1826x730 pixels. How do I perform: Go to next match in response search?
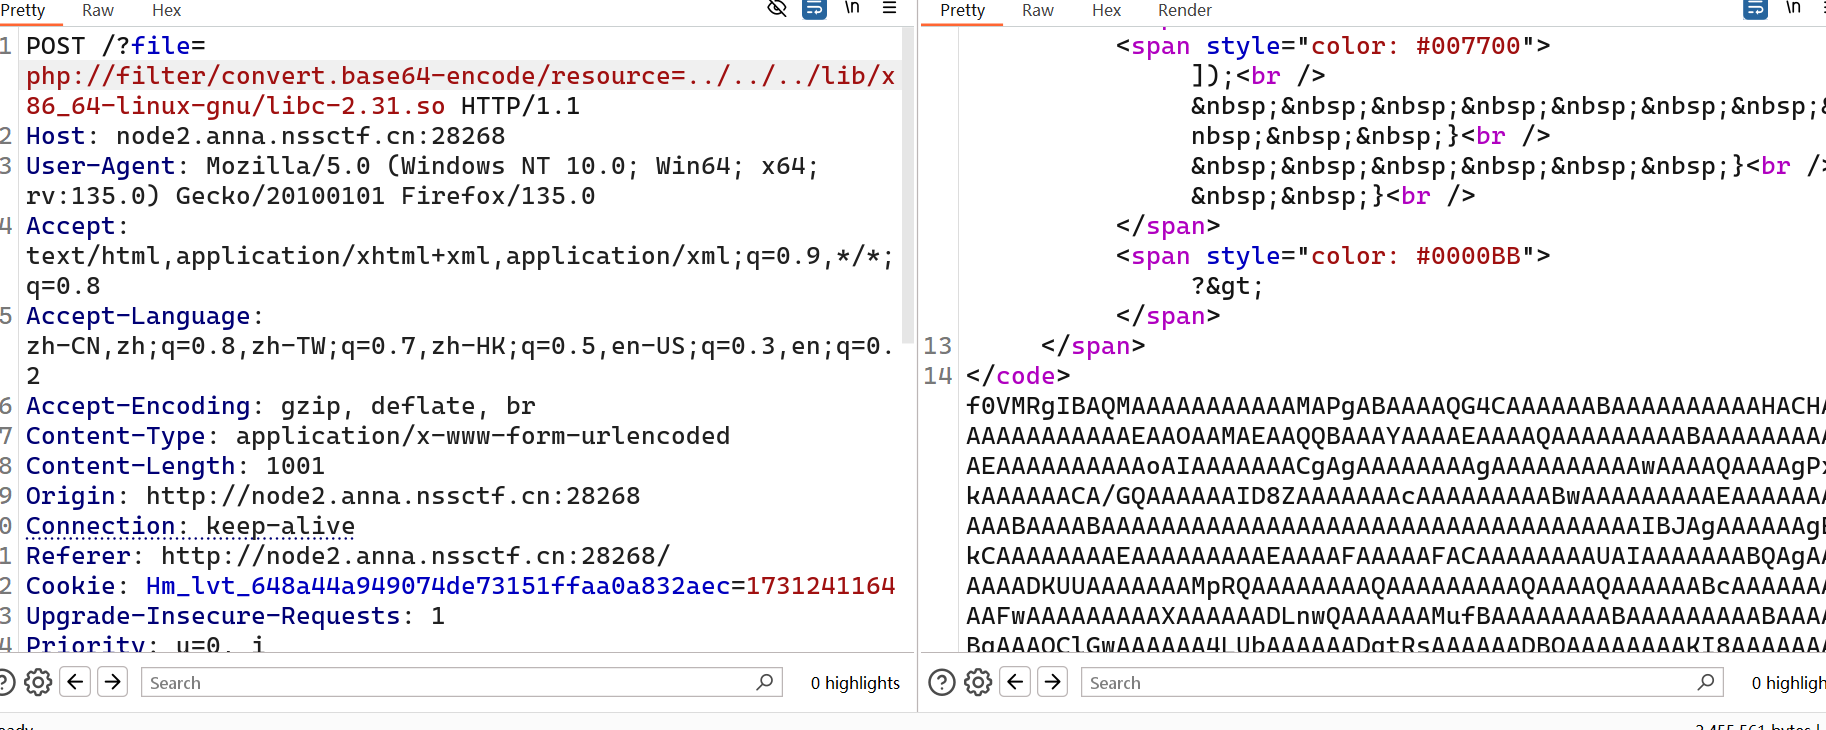[x=1053, y=682]
